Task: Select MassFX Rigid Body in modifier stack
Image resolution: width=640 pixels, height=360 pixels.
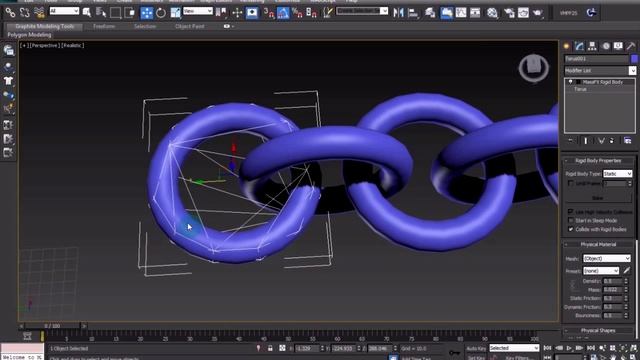Action: point(602,82)
